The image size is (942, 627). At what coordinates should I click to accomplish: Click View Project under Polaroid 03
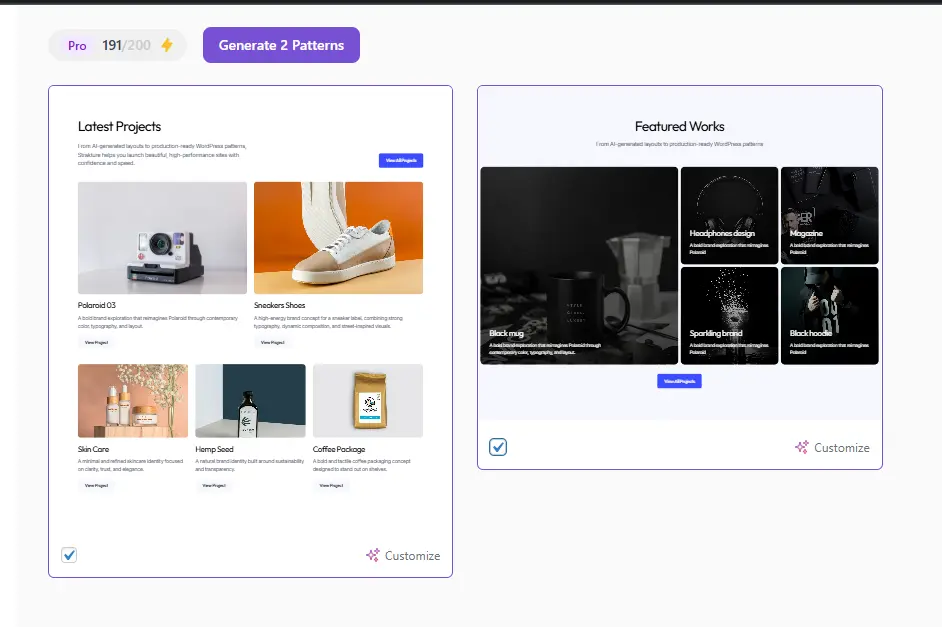click(x=97, y=342)
